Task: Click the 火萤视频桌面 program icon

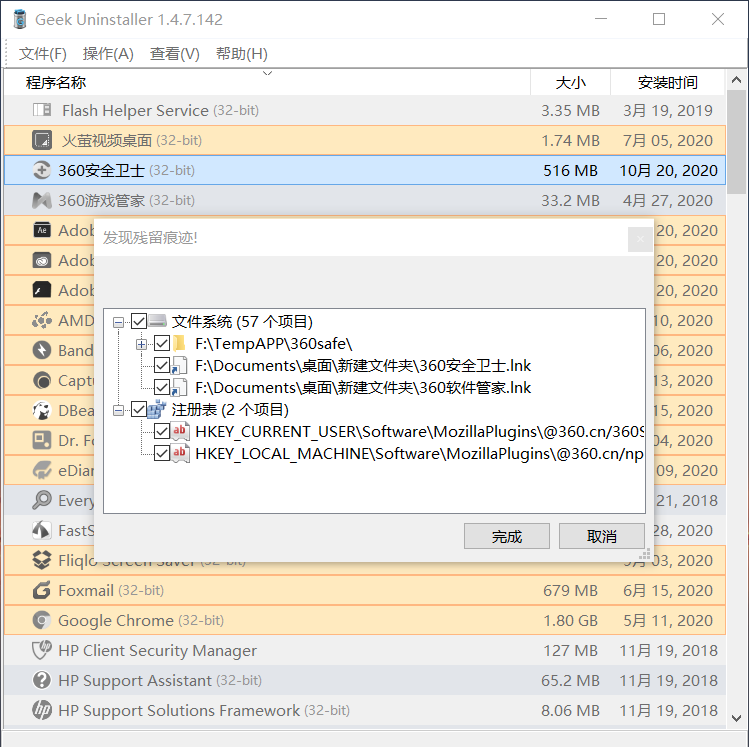Action: click(x=42, y=140)
